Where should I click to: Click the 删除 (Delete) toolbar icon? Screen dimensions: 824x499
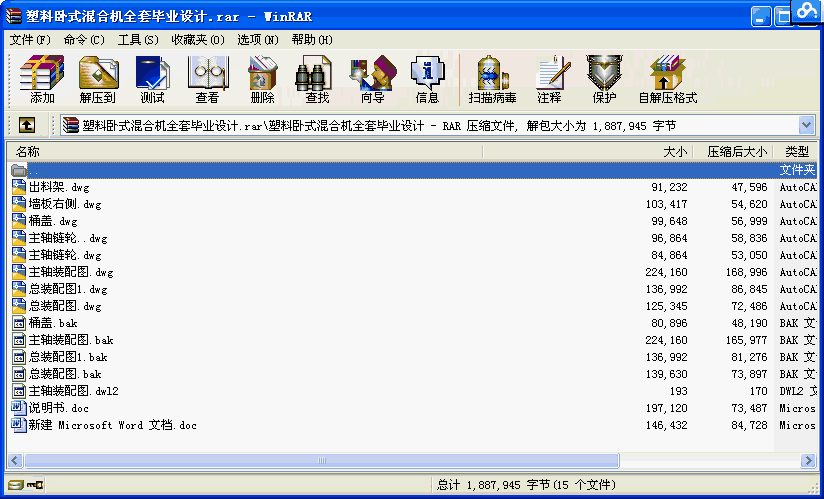262,79
